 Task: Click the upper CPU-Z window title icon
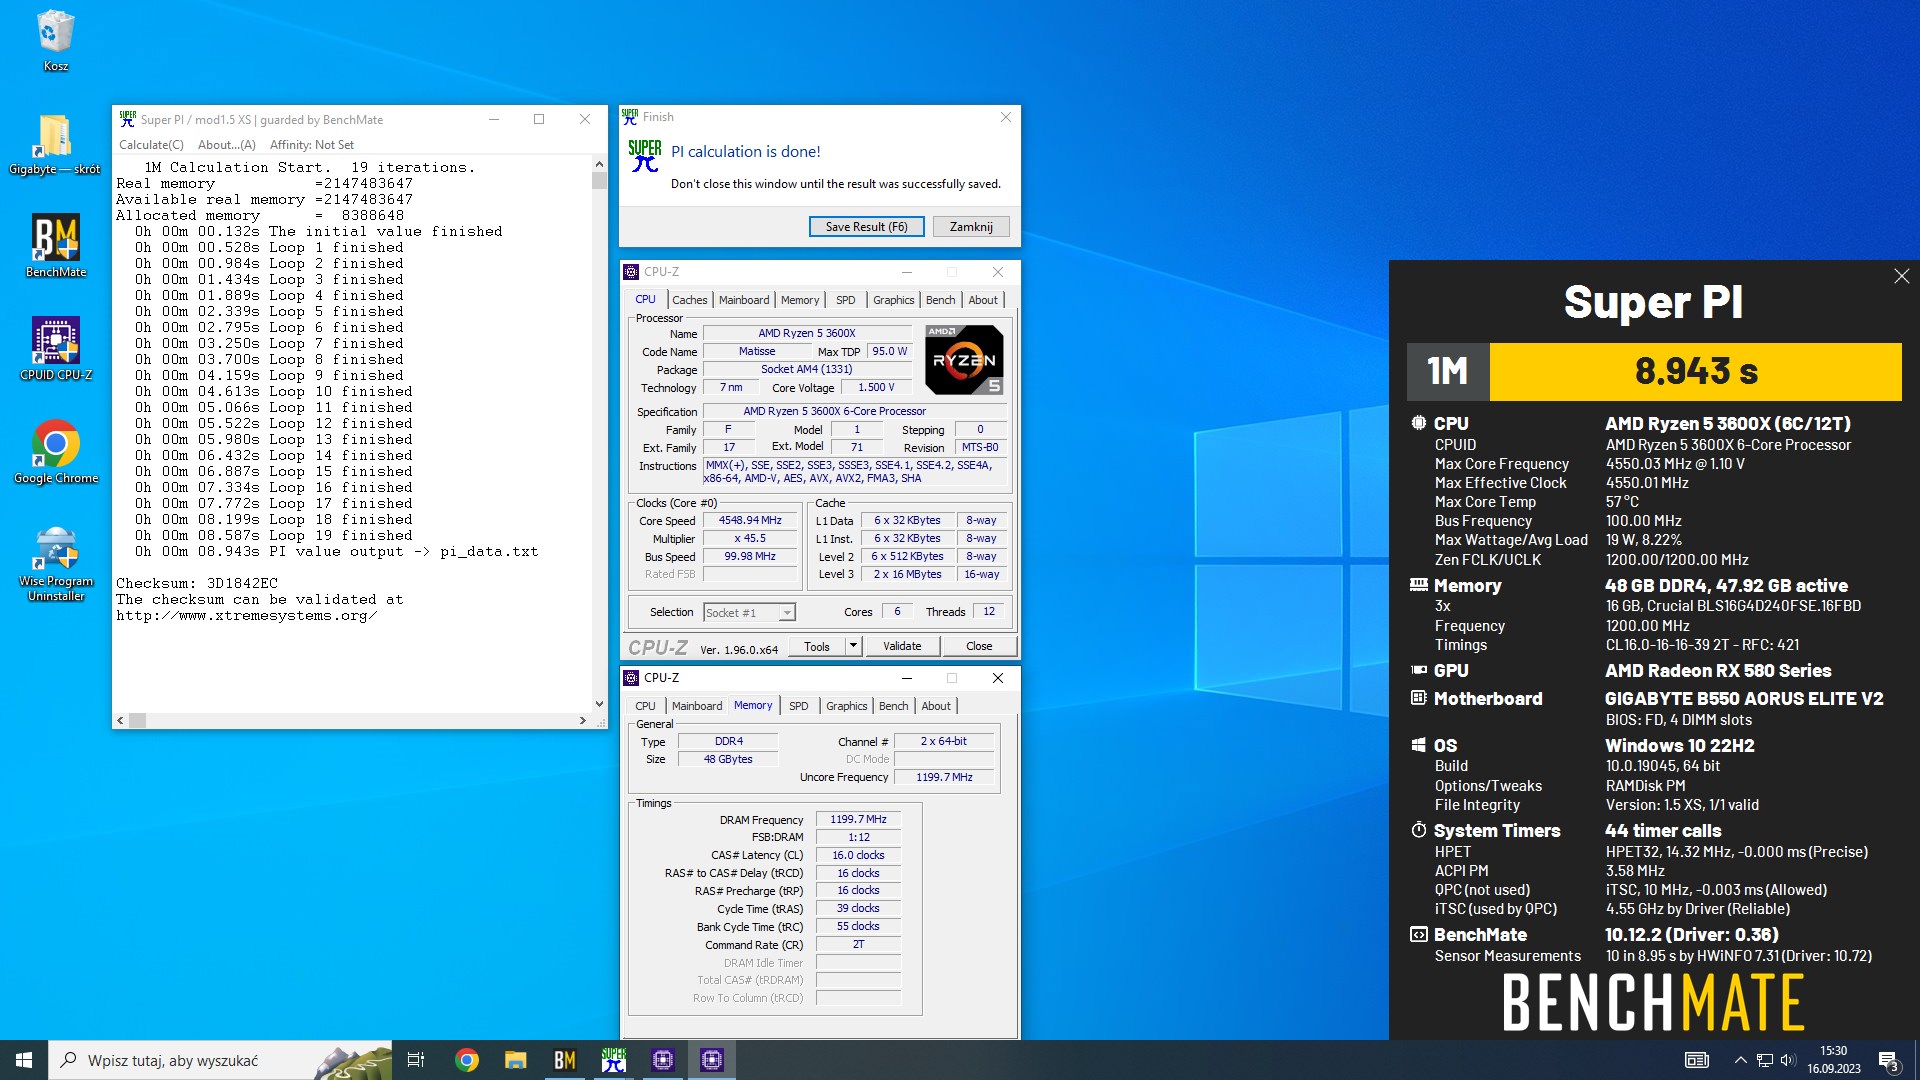631,272
